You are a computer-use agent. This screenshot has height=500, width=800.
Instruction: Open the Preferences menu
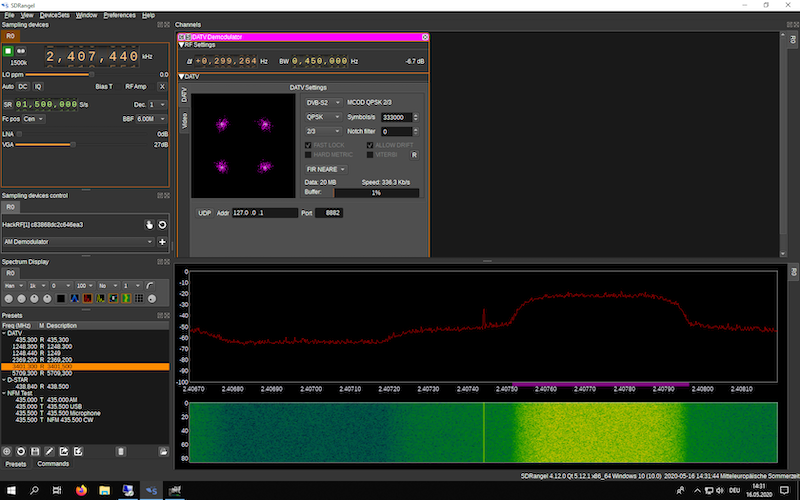119,16
